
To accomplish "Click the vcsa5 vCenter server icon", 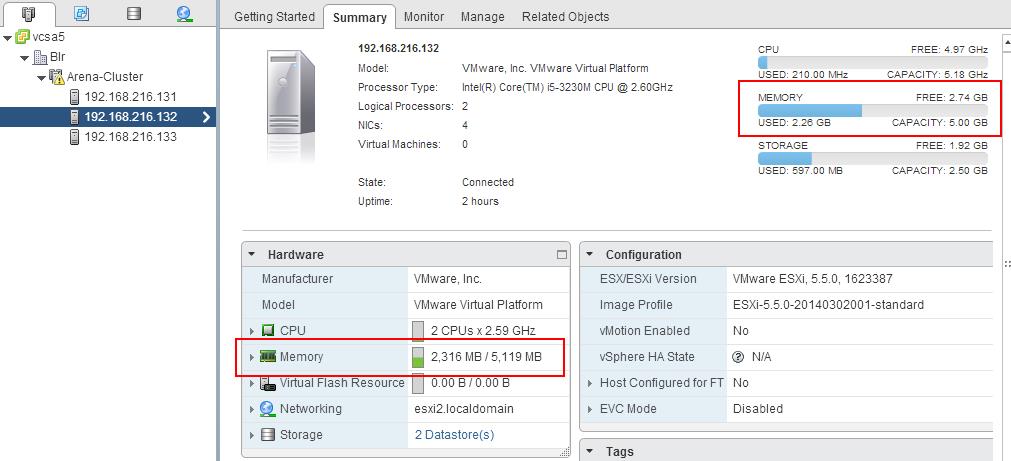I will (22, 37).
